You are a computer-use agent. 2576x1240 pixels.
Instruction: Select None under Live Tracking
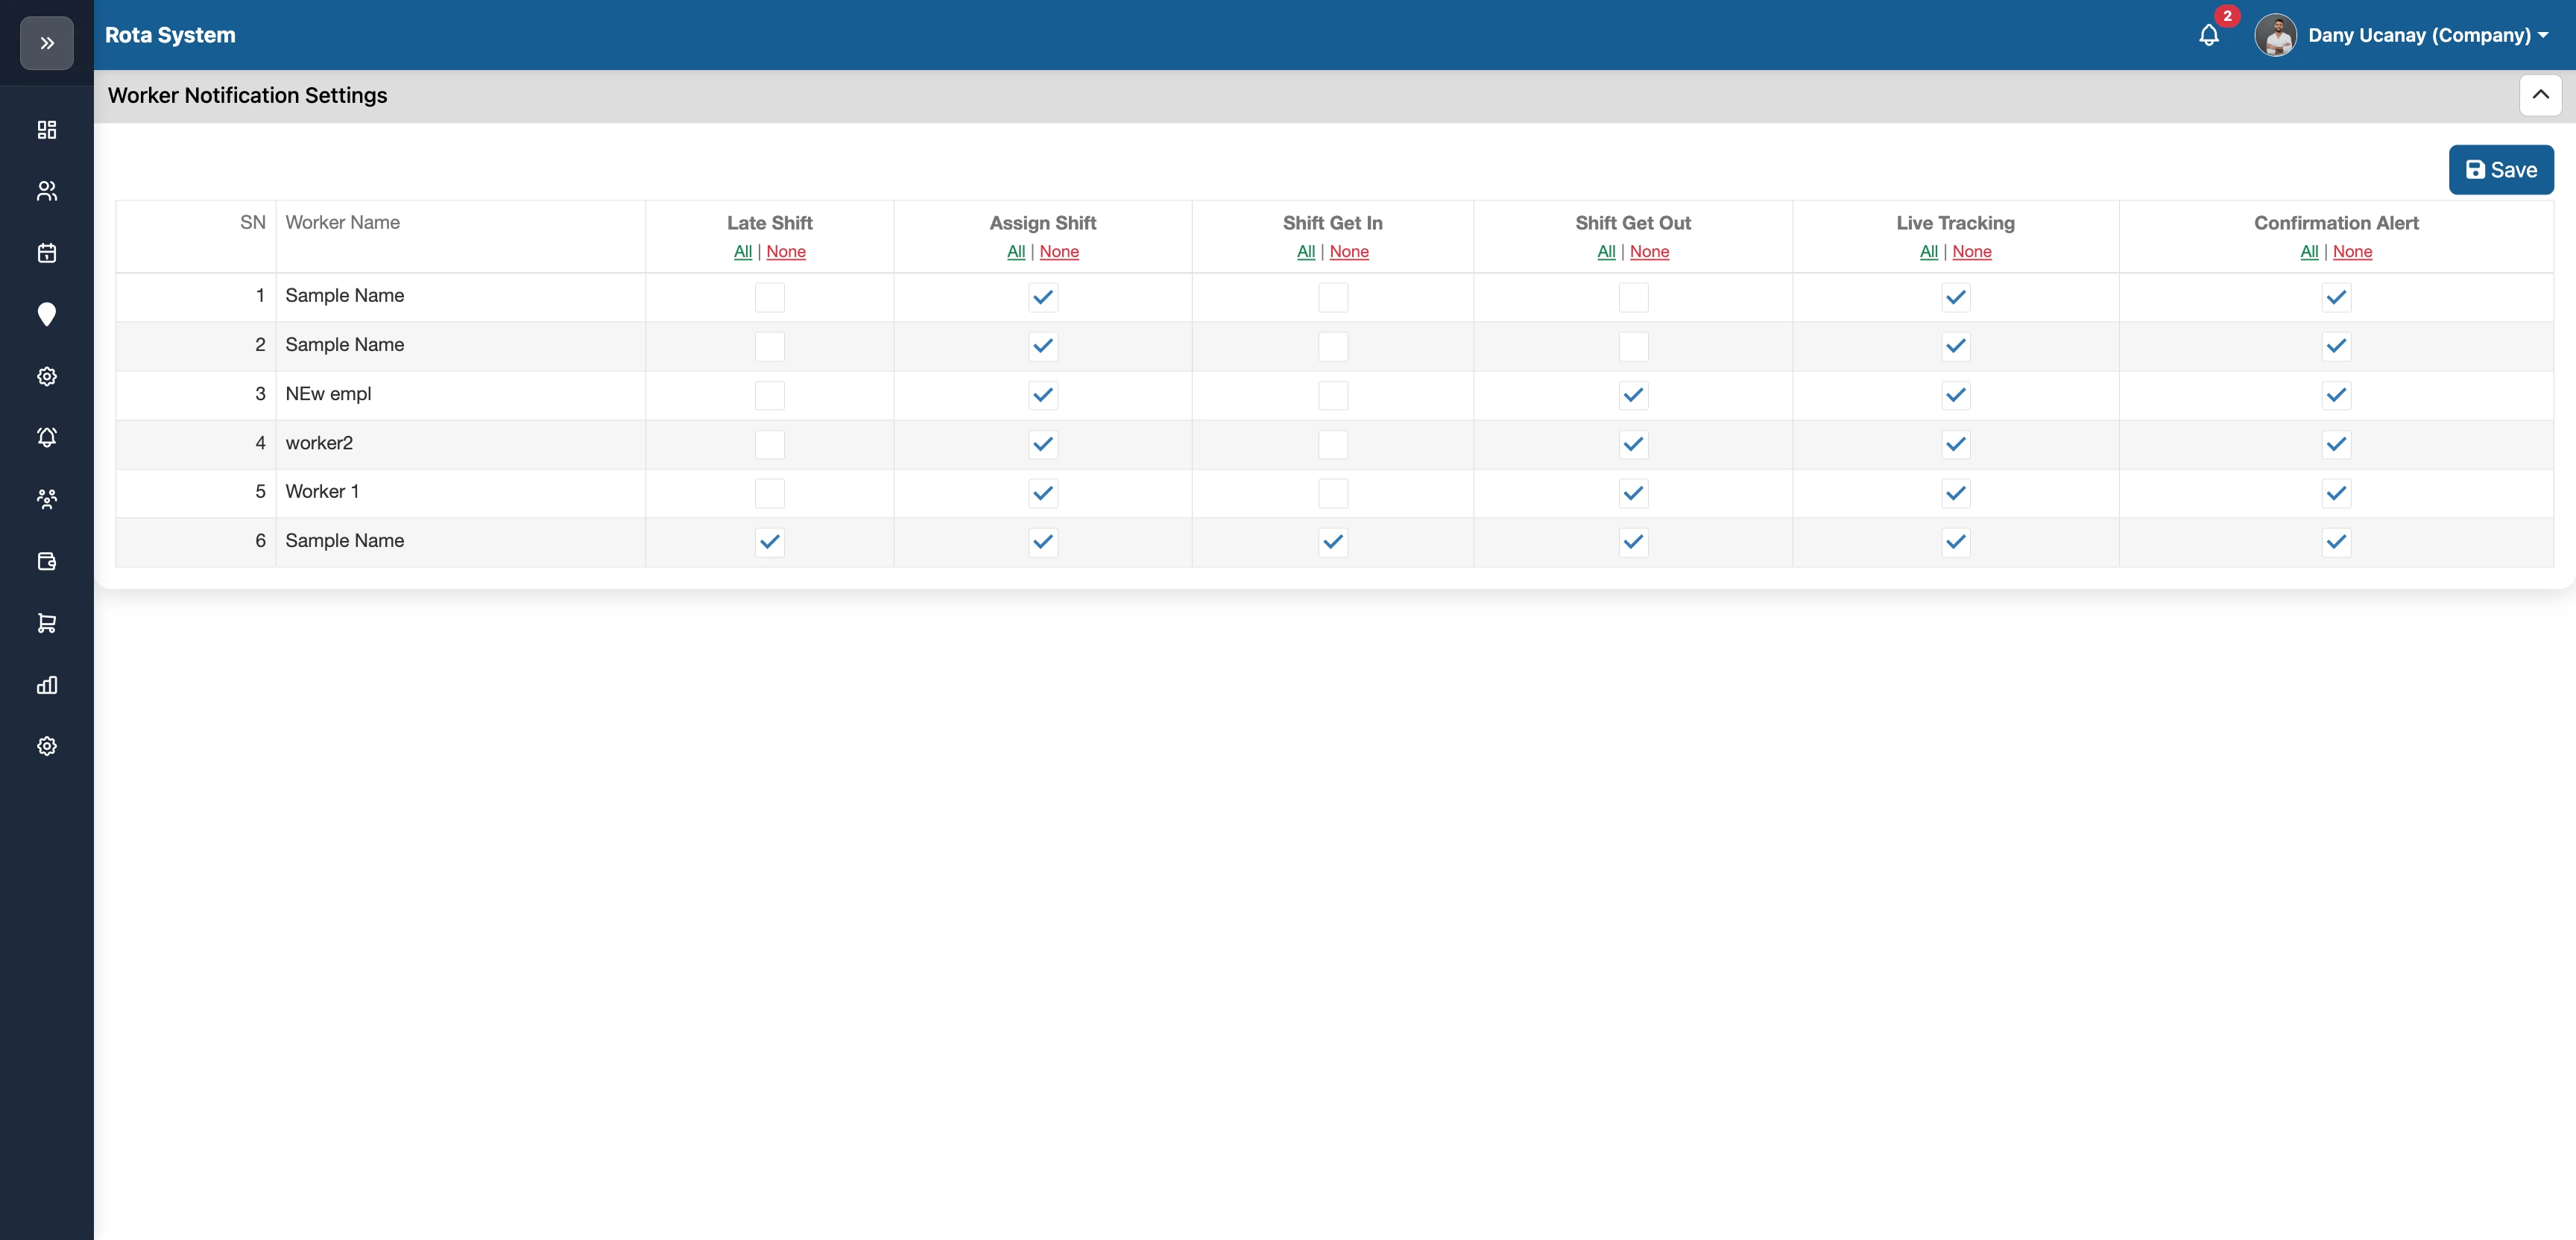(x=1971, y=252)
